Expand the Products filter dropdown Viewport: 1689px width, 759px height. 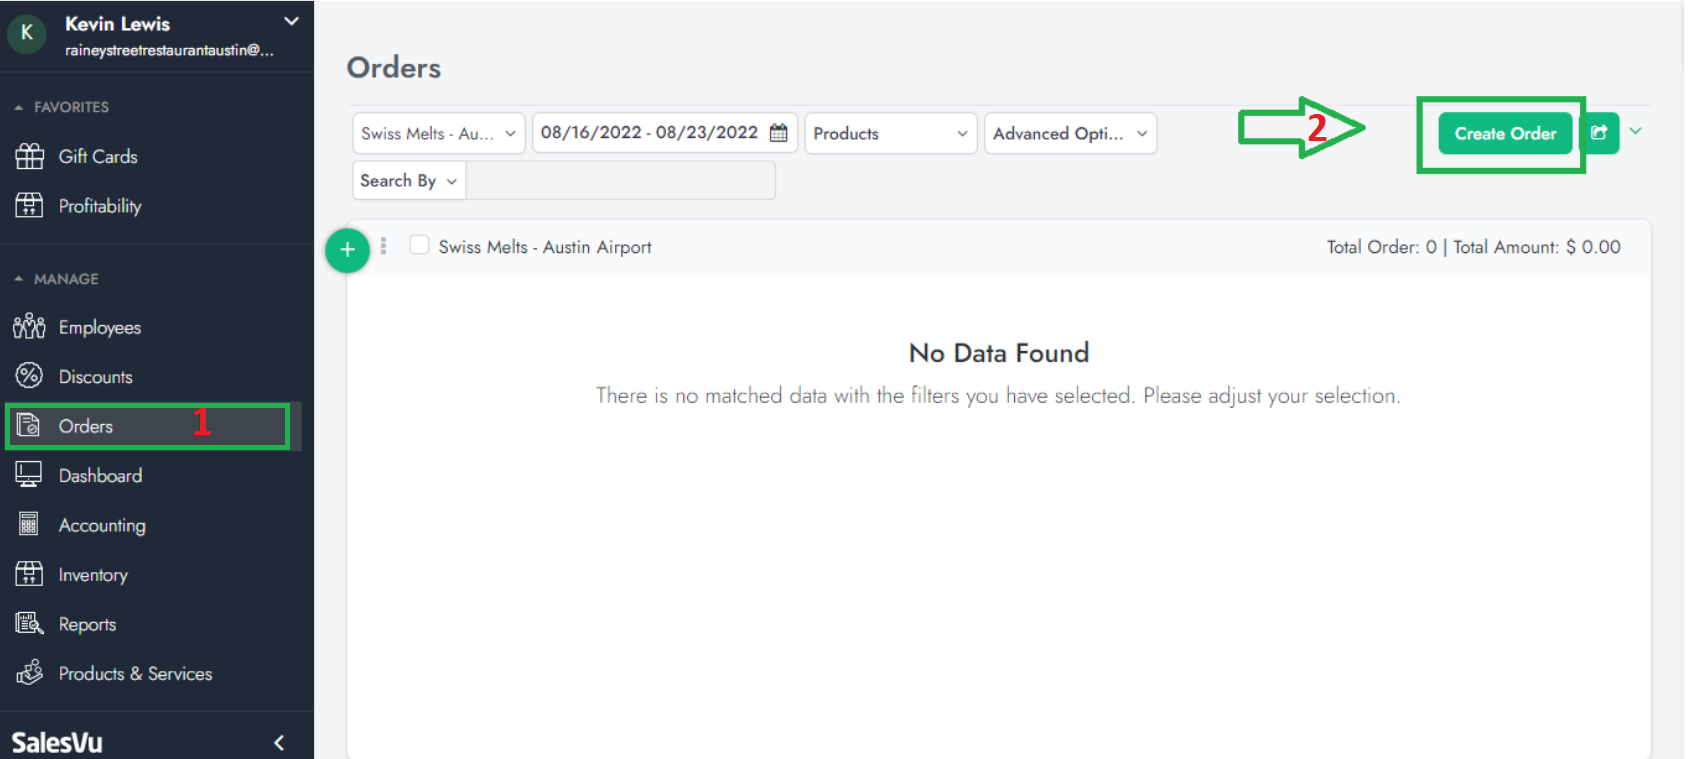tap(890, 133)
